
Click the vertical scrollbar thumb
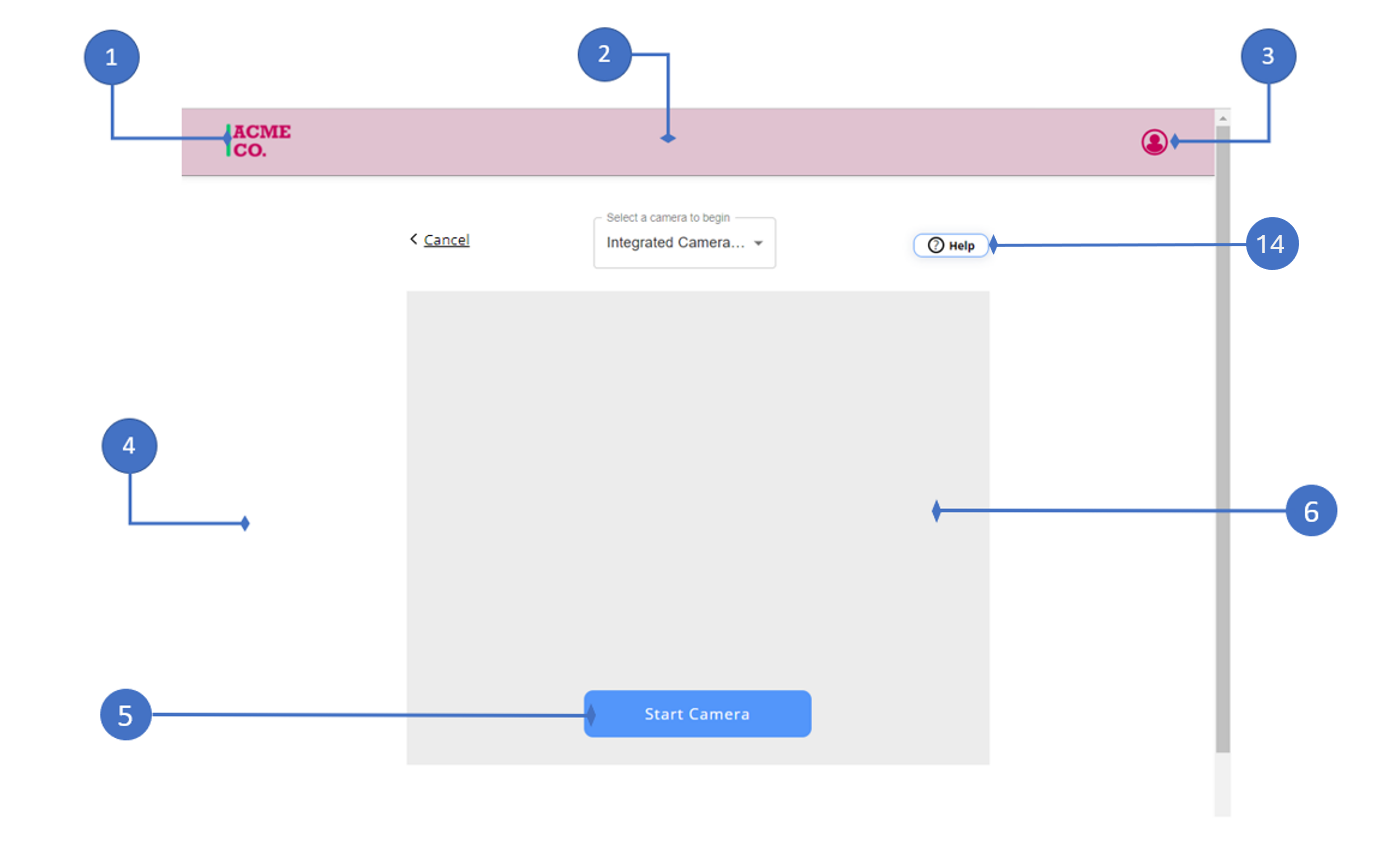1222,440
